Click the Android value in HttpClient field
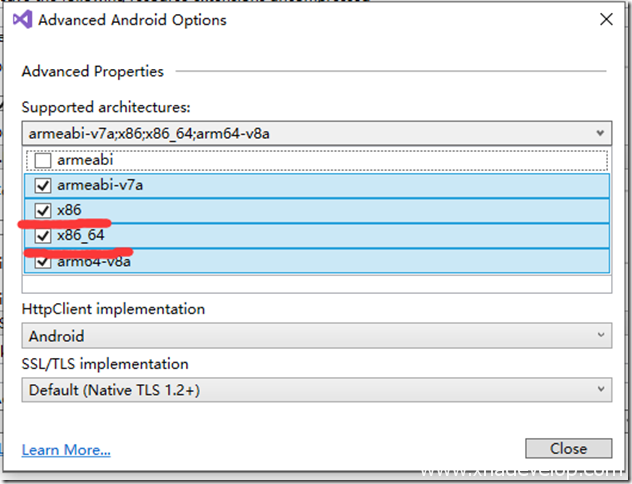 57,336
